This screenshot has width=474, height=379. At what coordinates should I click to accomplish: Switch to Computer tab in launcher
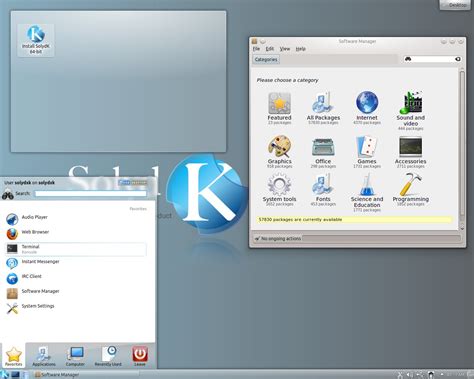pyautogui.click(x=75, y=356)
